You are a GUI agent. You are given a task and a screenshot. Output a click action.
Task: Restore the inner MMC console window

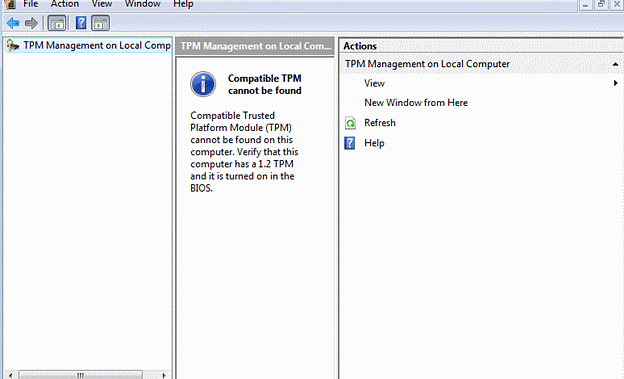coord(601,5)
